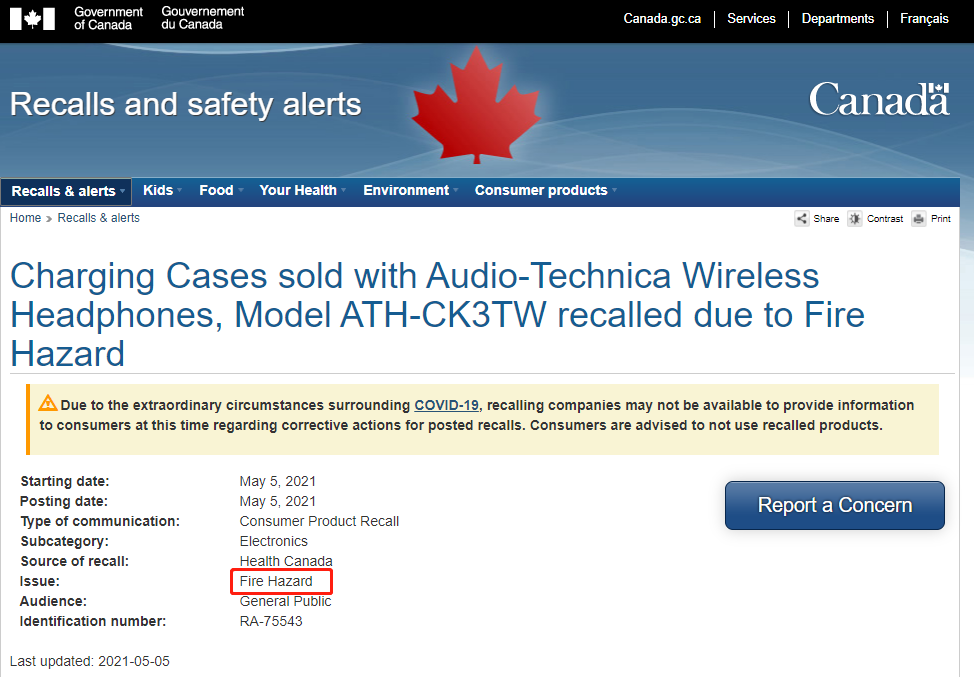The image size is (974, 677).
Task: Expand the Recalls & alerts menu
Action: [x=67, y=191]
